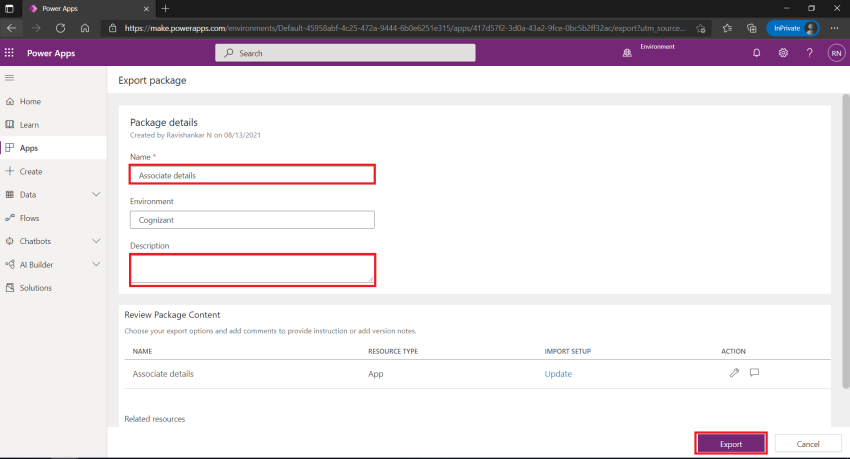
Task: Click the Export button
Action: pyautogui.click(x=731, y=444)
